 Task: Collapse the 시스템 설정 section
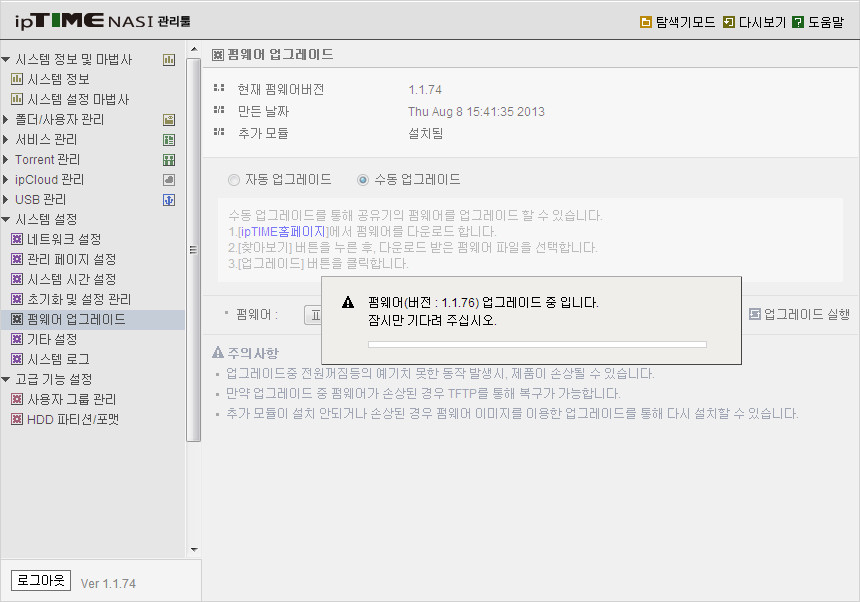point(6,219)
